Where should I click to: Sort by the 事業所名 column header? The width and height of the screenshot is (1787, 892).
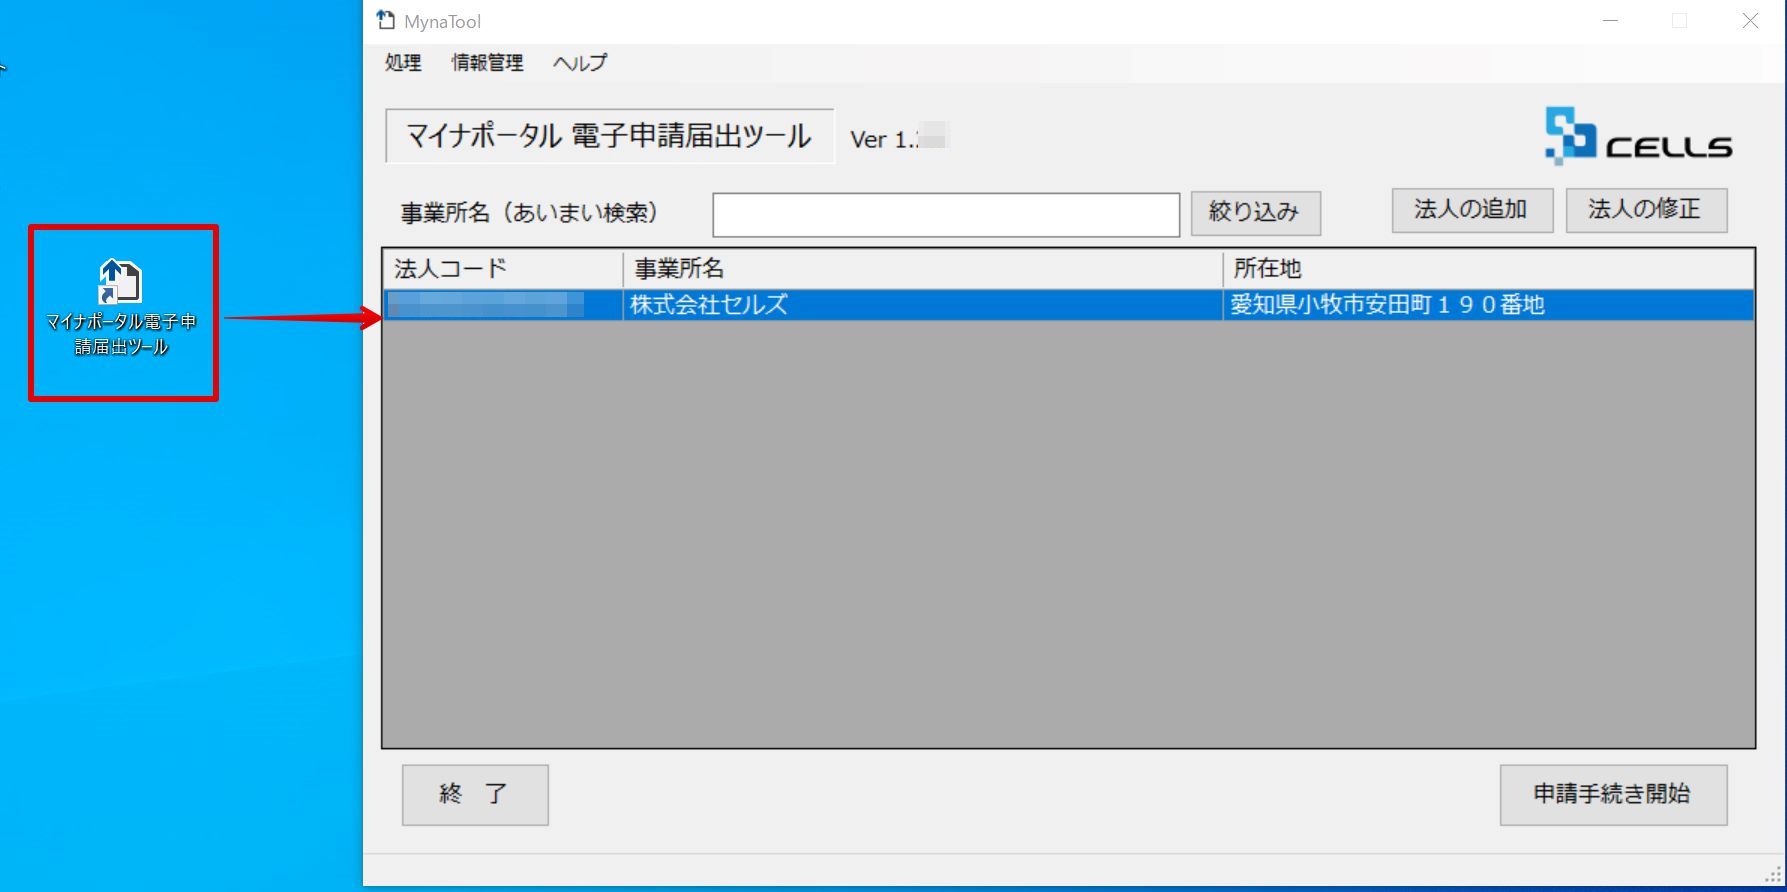(923, 269)
